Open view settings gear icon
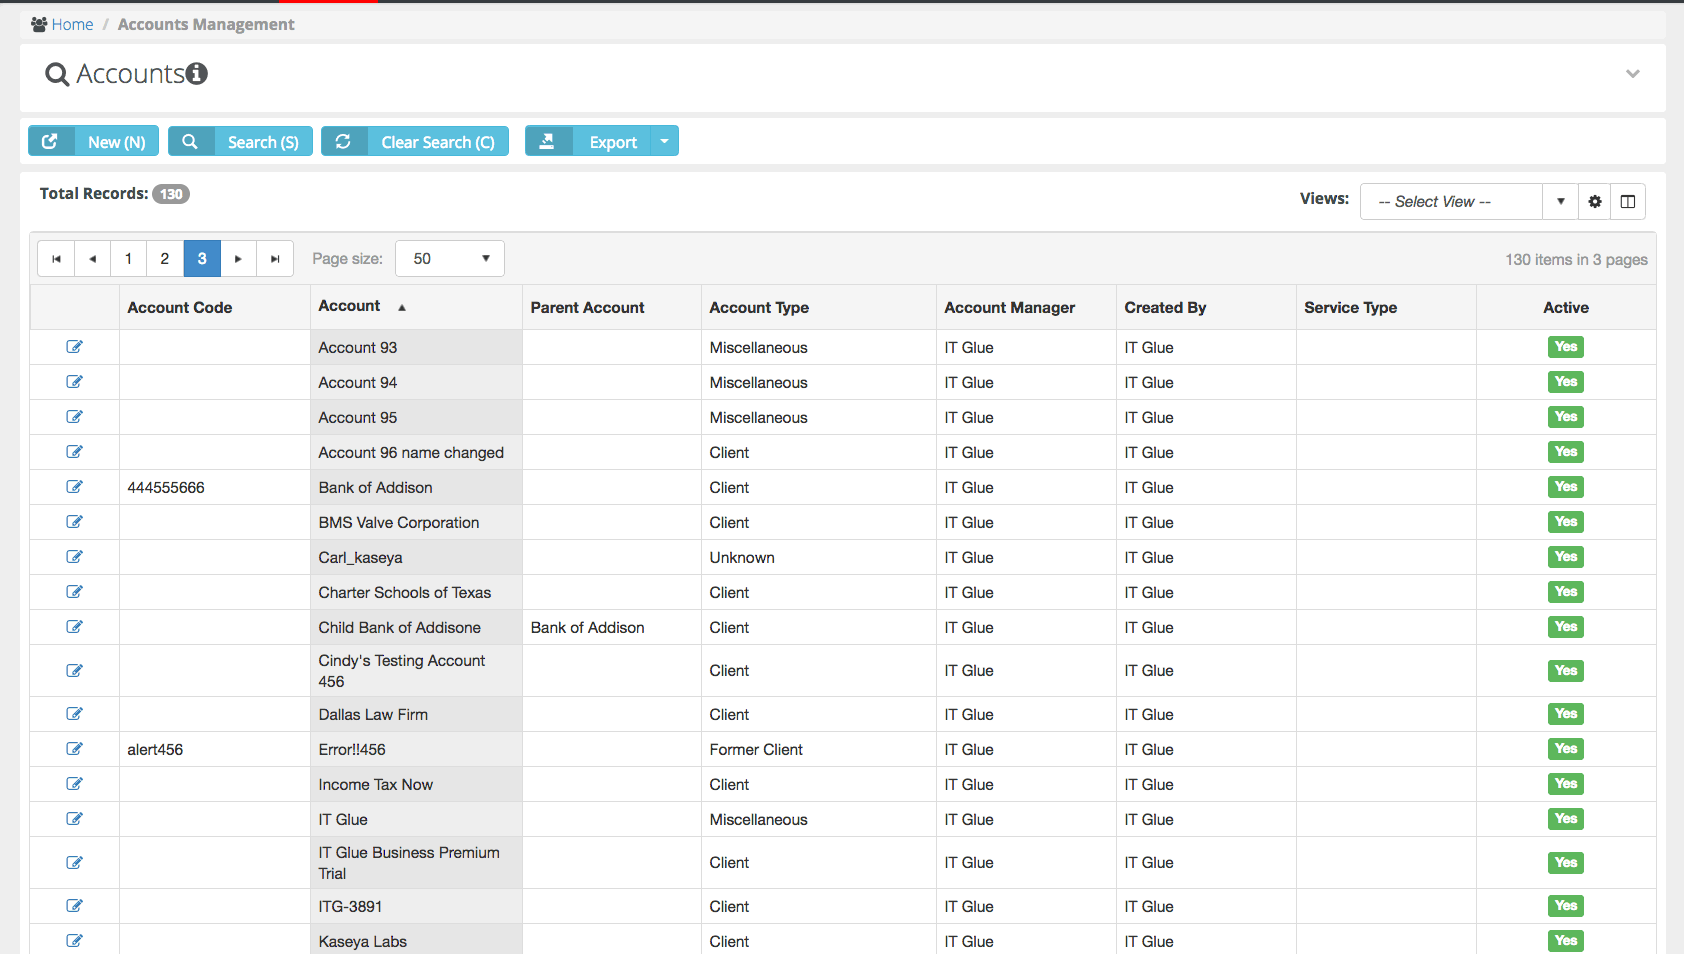 pos(1595,201)
